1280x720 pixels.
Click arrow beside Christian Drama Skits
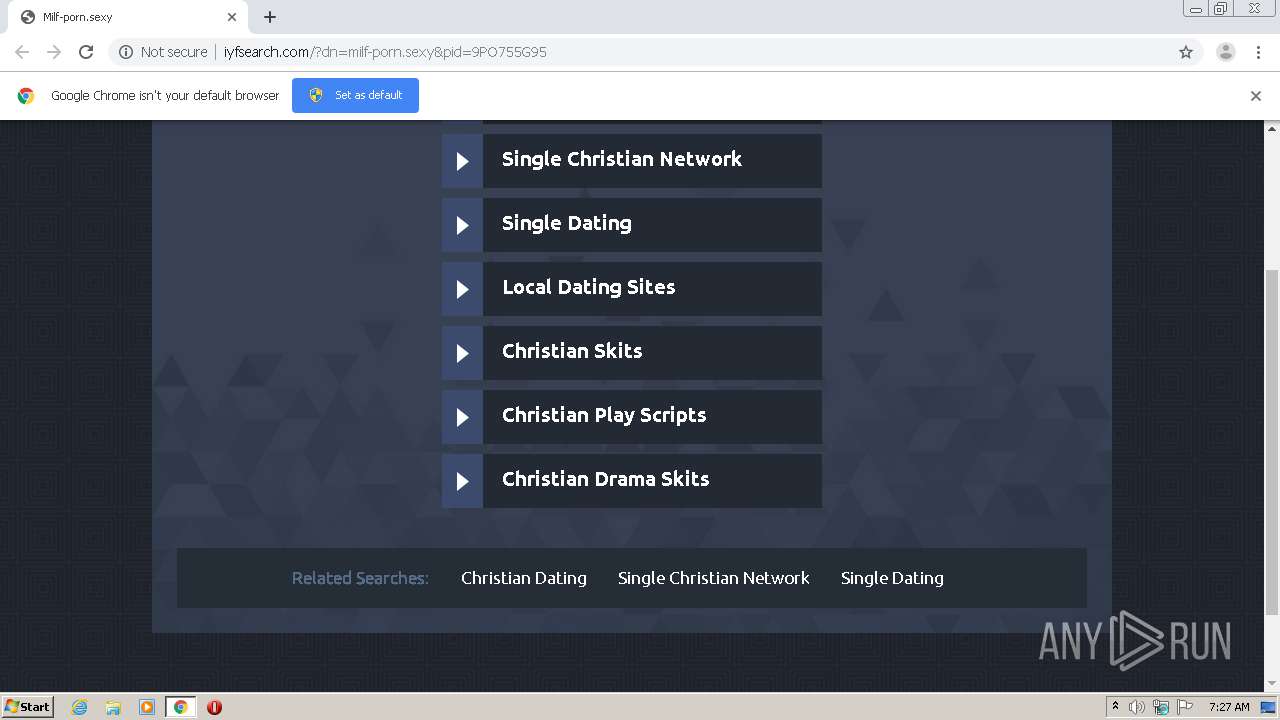(x=462, y=481)
